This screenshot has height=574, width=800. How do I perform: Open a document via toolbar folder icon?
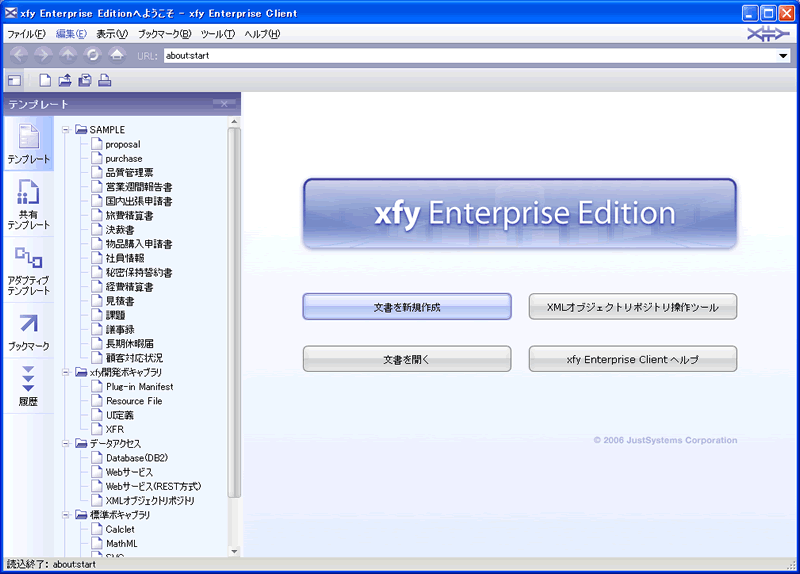point(65,80)
